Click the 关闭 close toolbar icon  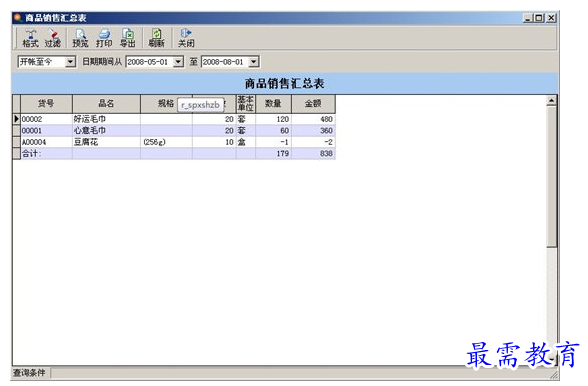(x=186, y=38)
